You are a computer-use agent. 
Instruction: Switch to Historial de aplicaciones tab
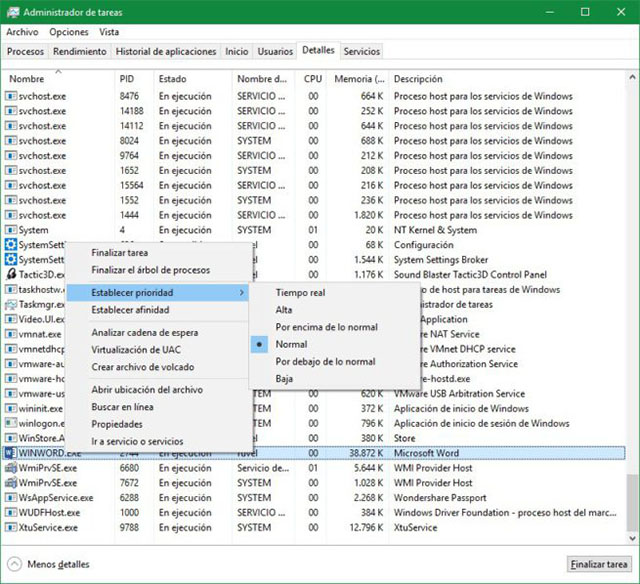coord(166,51)
